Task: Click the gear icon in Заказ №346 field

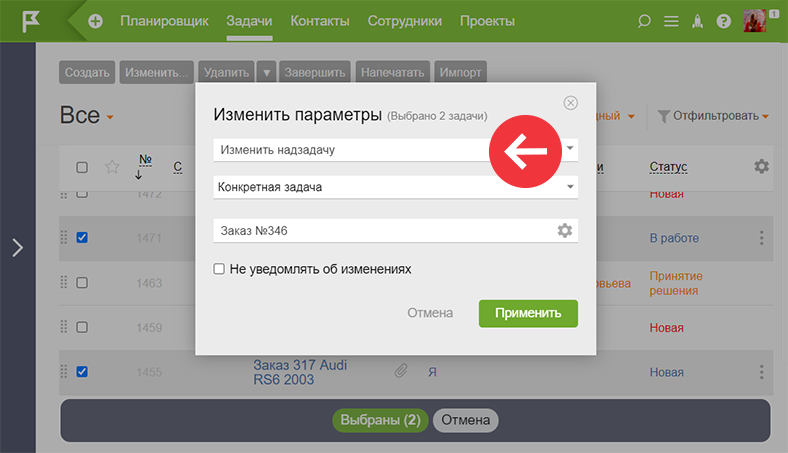Action: pos(565,230)
